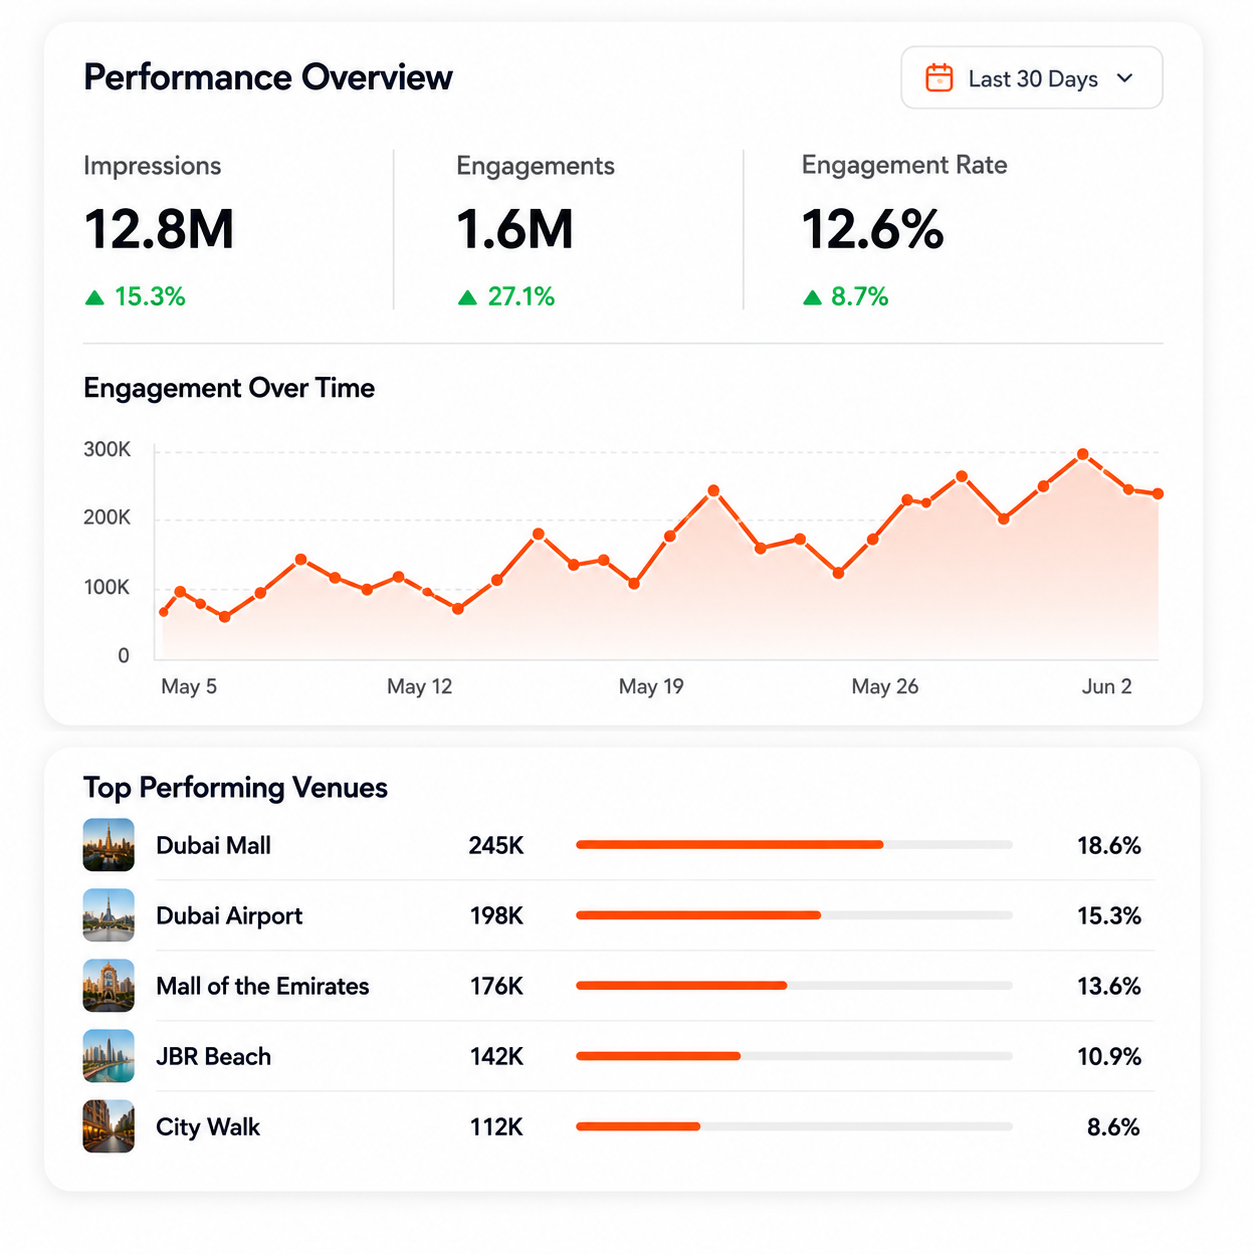Screen dimensions: 1254x1254
Task: Click the 300K y-axis label
Action: (107, 450)
